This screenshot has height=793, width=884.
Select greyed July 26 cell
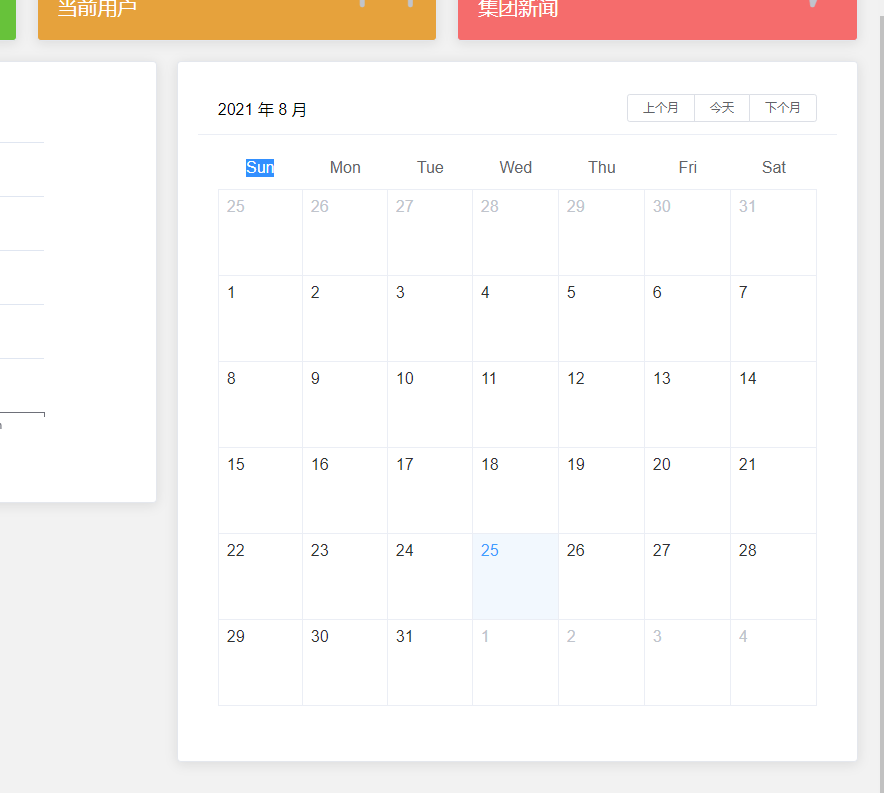(345, 233)
